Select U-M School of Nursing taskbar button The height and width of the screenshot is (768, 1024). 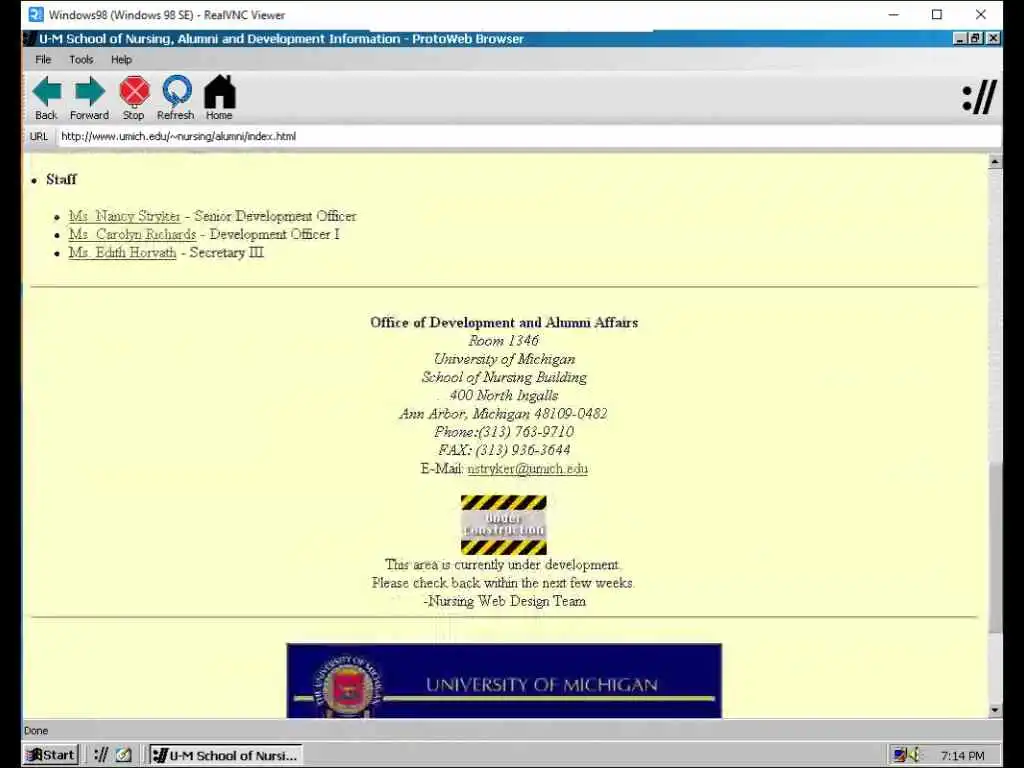pyautogui.click(x=225, y=755)
